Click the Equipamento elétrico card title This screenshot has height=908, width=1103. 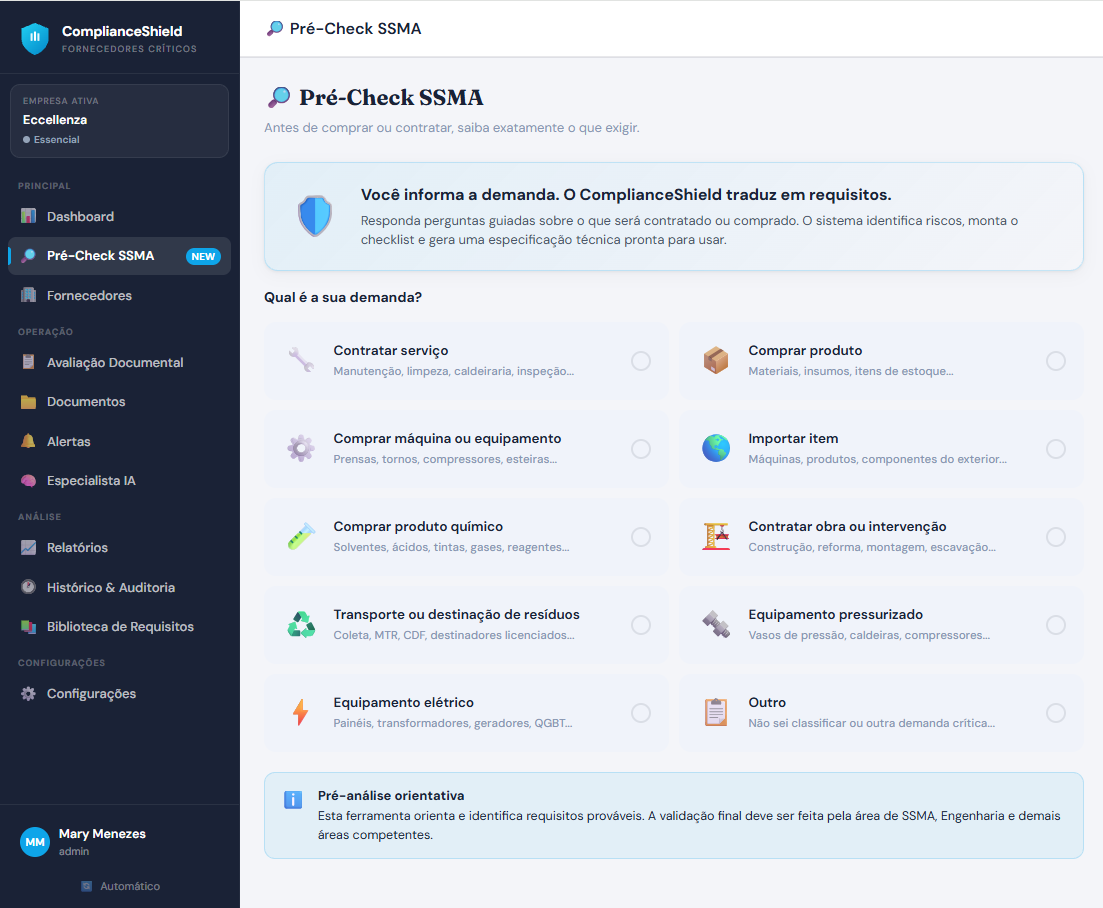point(403,702)
